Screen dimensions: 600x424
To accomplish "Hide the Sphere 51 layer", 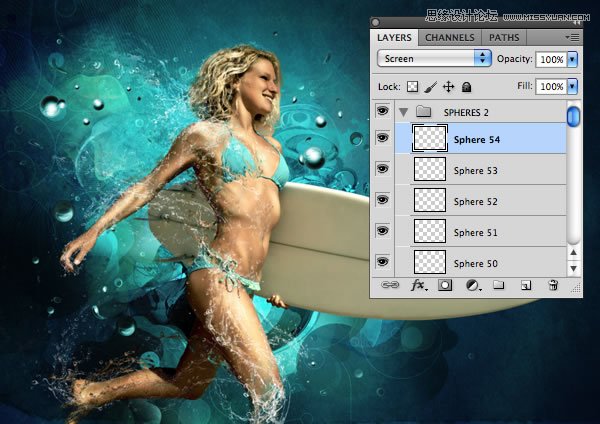I will pos(382,230).
